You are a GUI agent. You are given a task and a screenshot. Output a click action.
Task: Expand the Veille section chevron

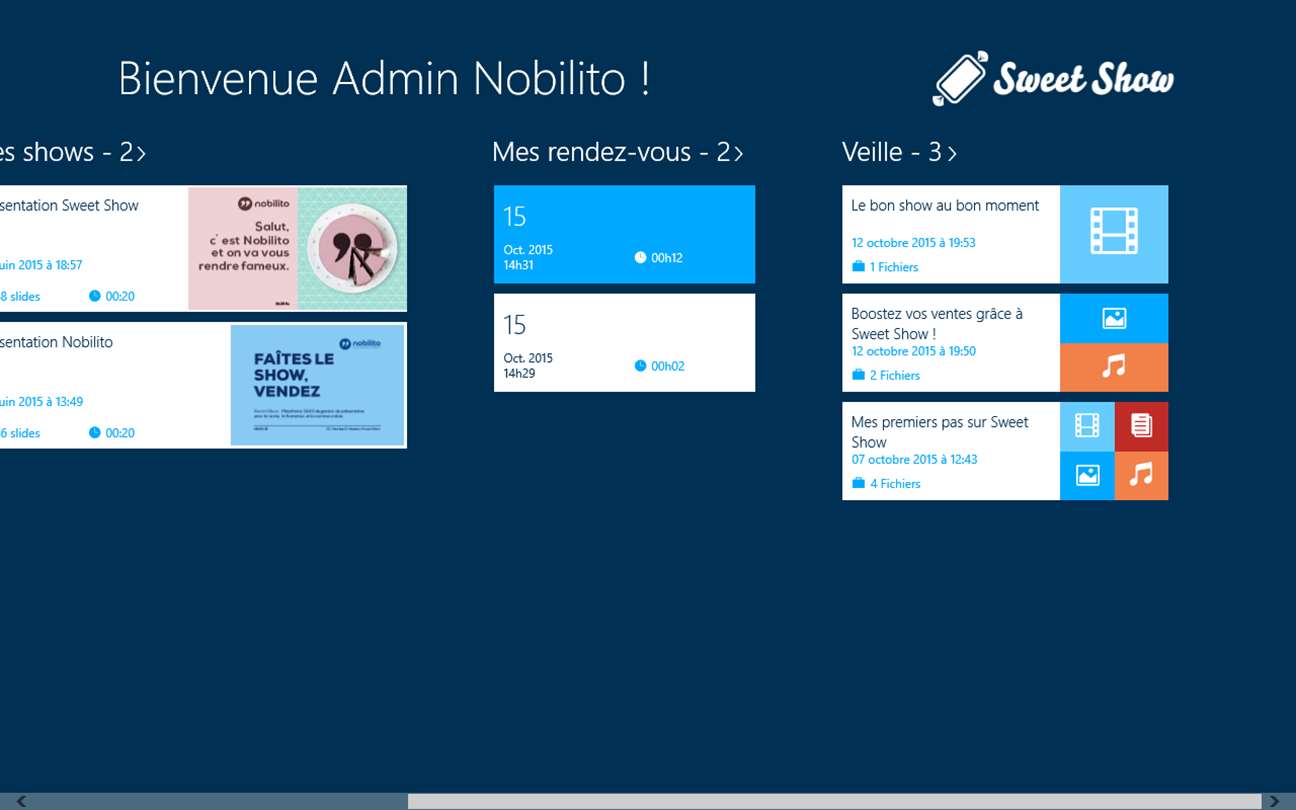pos(952,153)
